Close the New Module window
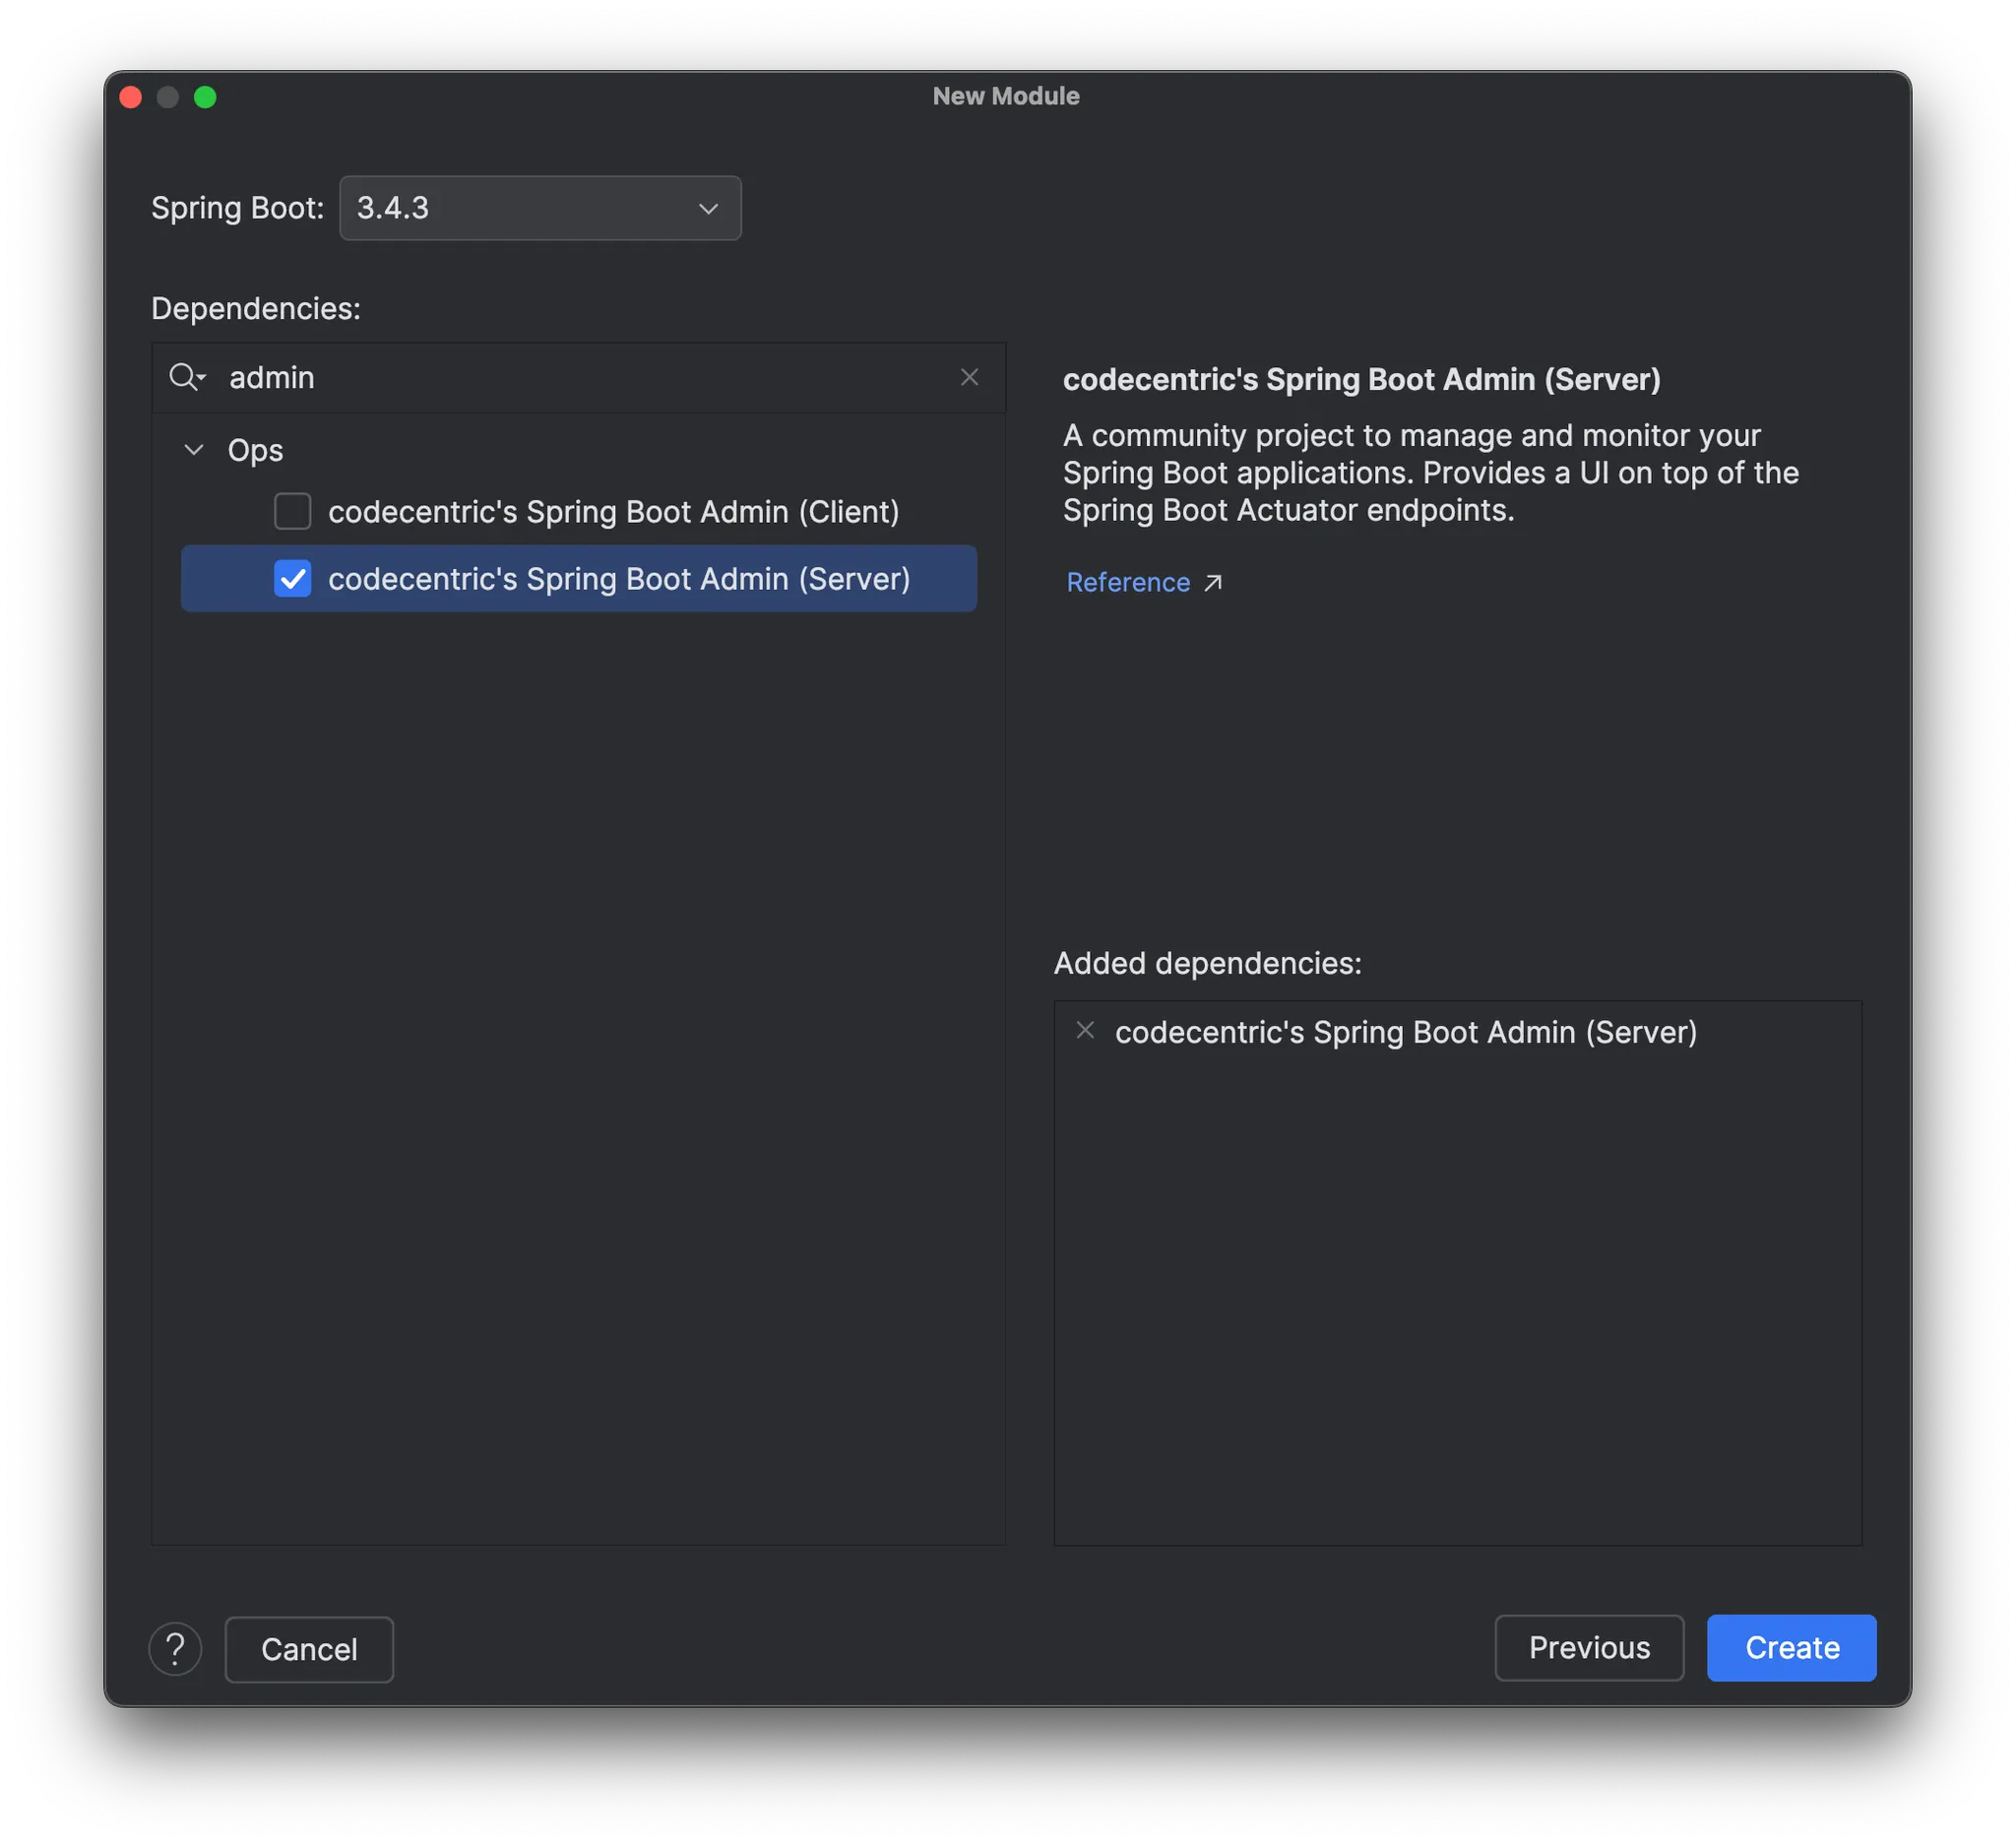The height and width of the screenshot is (1845, 2016). click(x=131, y=97)
